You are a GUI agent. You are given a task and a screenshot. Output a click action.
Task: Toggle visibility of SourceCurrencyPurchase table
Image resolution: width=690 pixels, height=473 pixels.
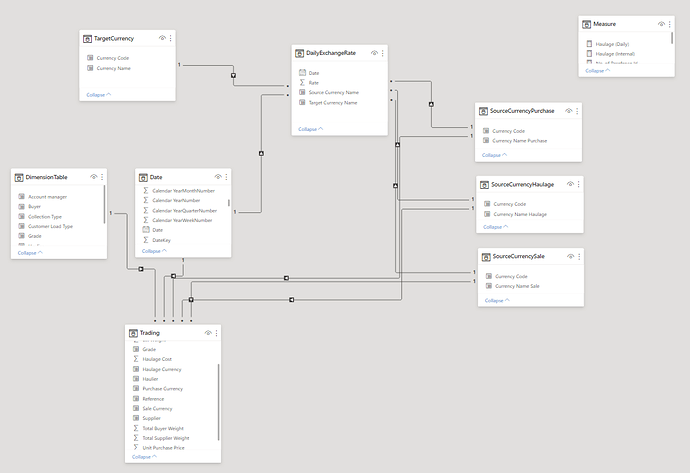click(569, 111)
